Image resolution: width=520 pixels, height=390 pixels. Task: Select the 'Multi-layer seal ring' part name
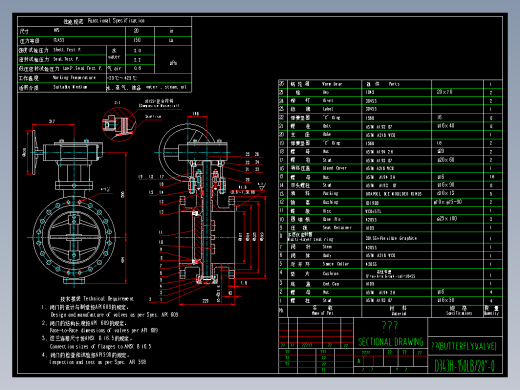[x=310, y=239]
